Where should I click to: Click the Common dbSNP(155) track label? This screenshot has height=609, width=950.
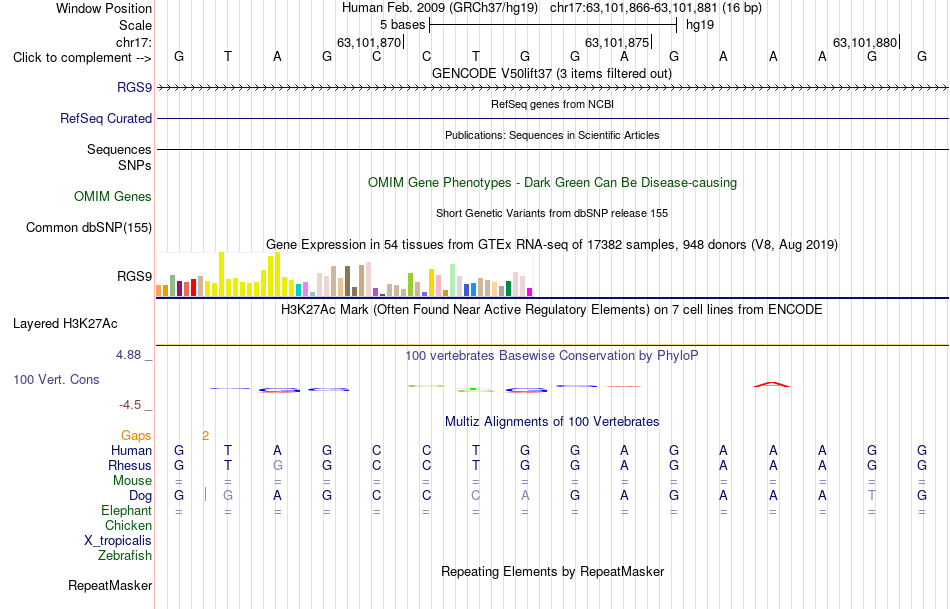(x=89, y=227)
